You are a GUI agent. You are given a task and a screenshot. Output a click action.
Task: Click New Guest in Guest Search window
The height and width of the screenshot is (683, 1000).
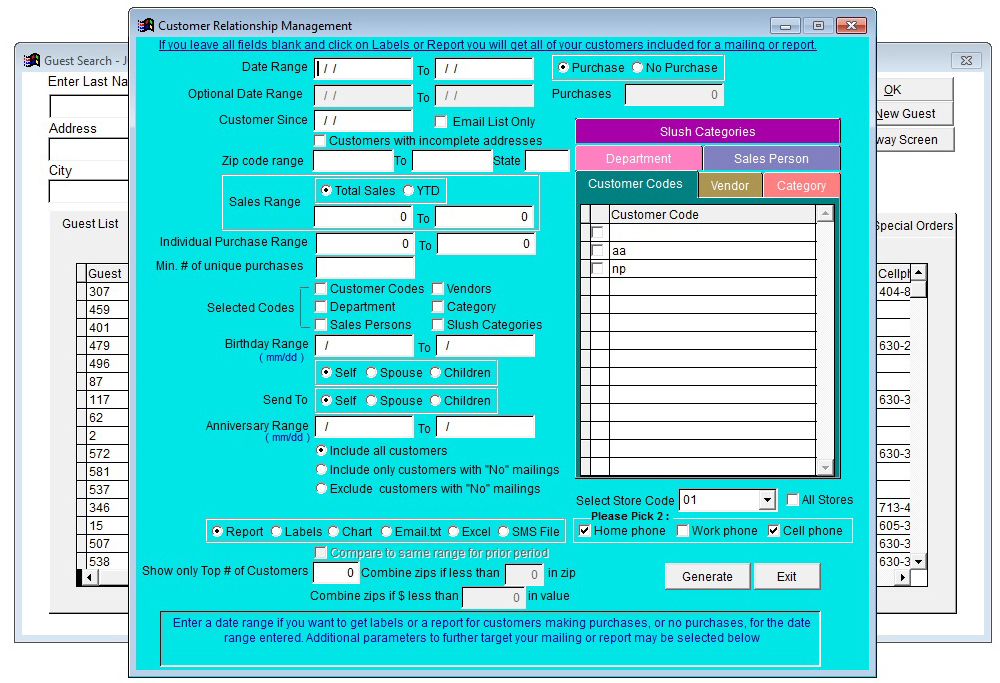pyautogui.click(x=914, y=114)
